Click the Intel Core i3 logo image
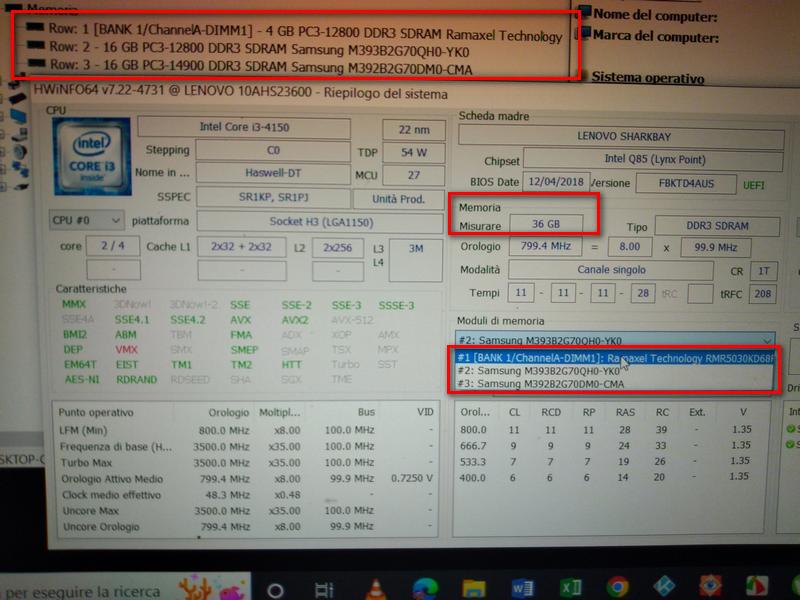This screenshot has width=800, height=600. 92,156
